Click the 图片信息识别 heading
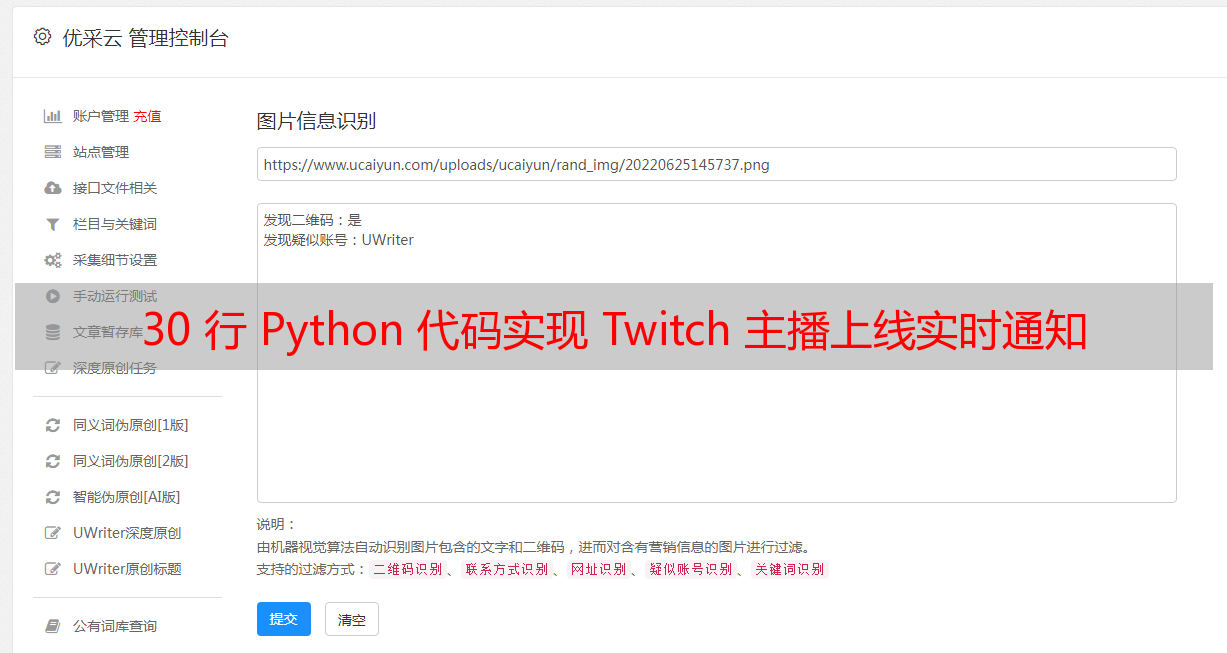Image resolution: width=1227 pixels, height=653 pixels. pos(316,121)
